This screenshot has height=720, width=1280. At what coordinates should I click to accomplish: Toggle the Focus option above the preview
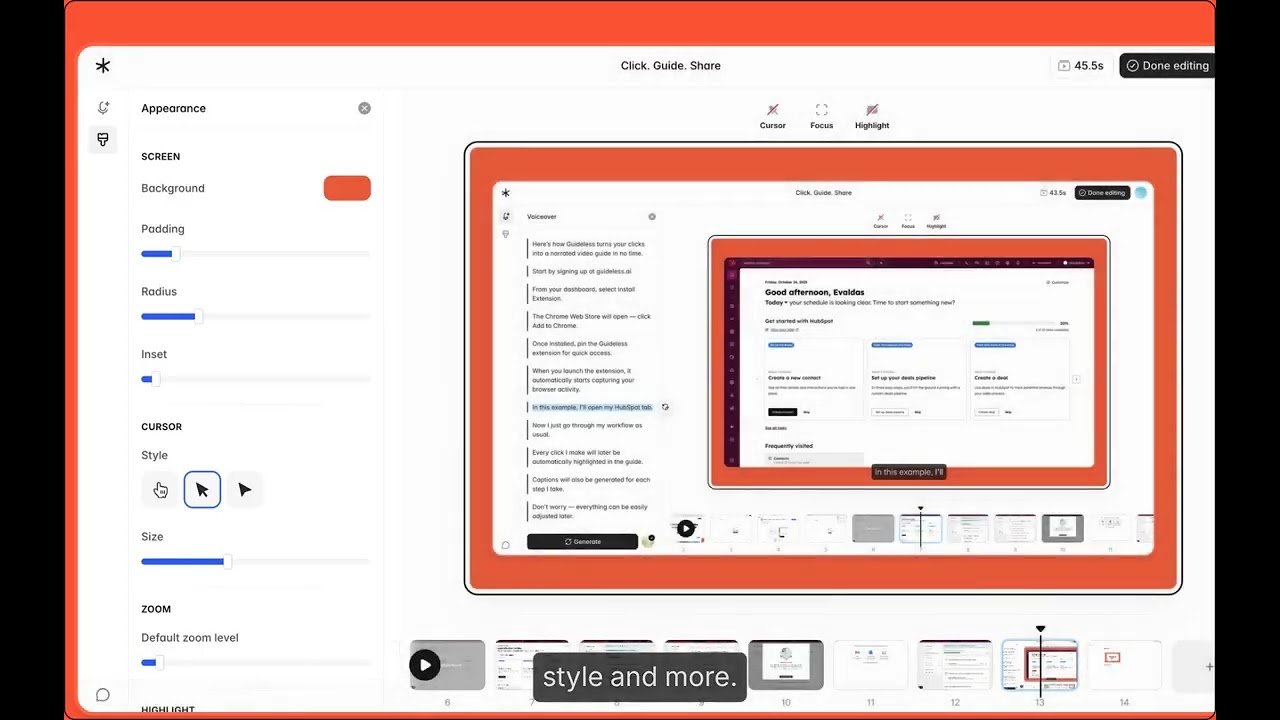coord(822,116)
